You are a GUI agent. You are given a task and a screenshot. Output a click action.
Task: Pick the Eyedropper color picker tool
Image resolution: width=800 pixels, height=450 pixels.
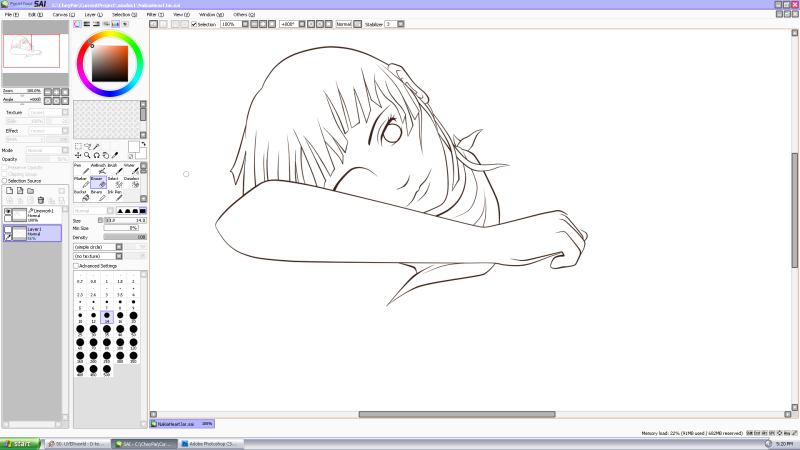tap(116, 155)
